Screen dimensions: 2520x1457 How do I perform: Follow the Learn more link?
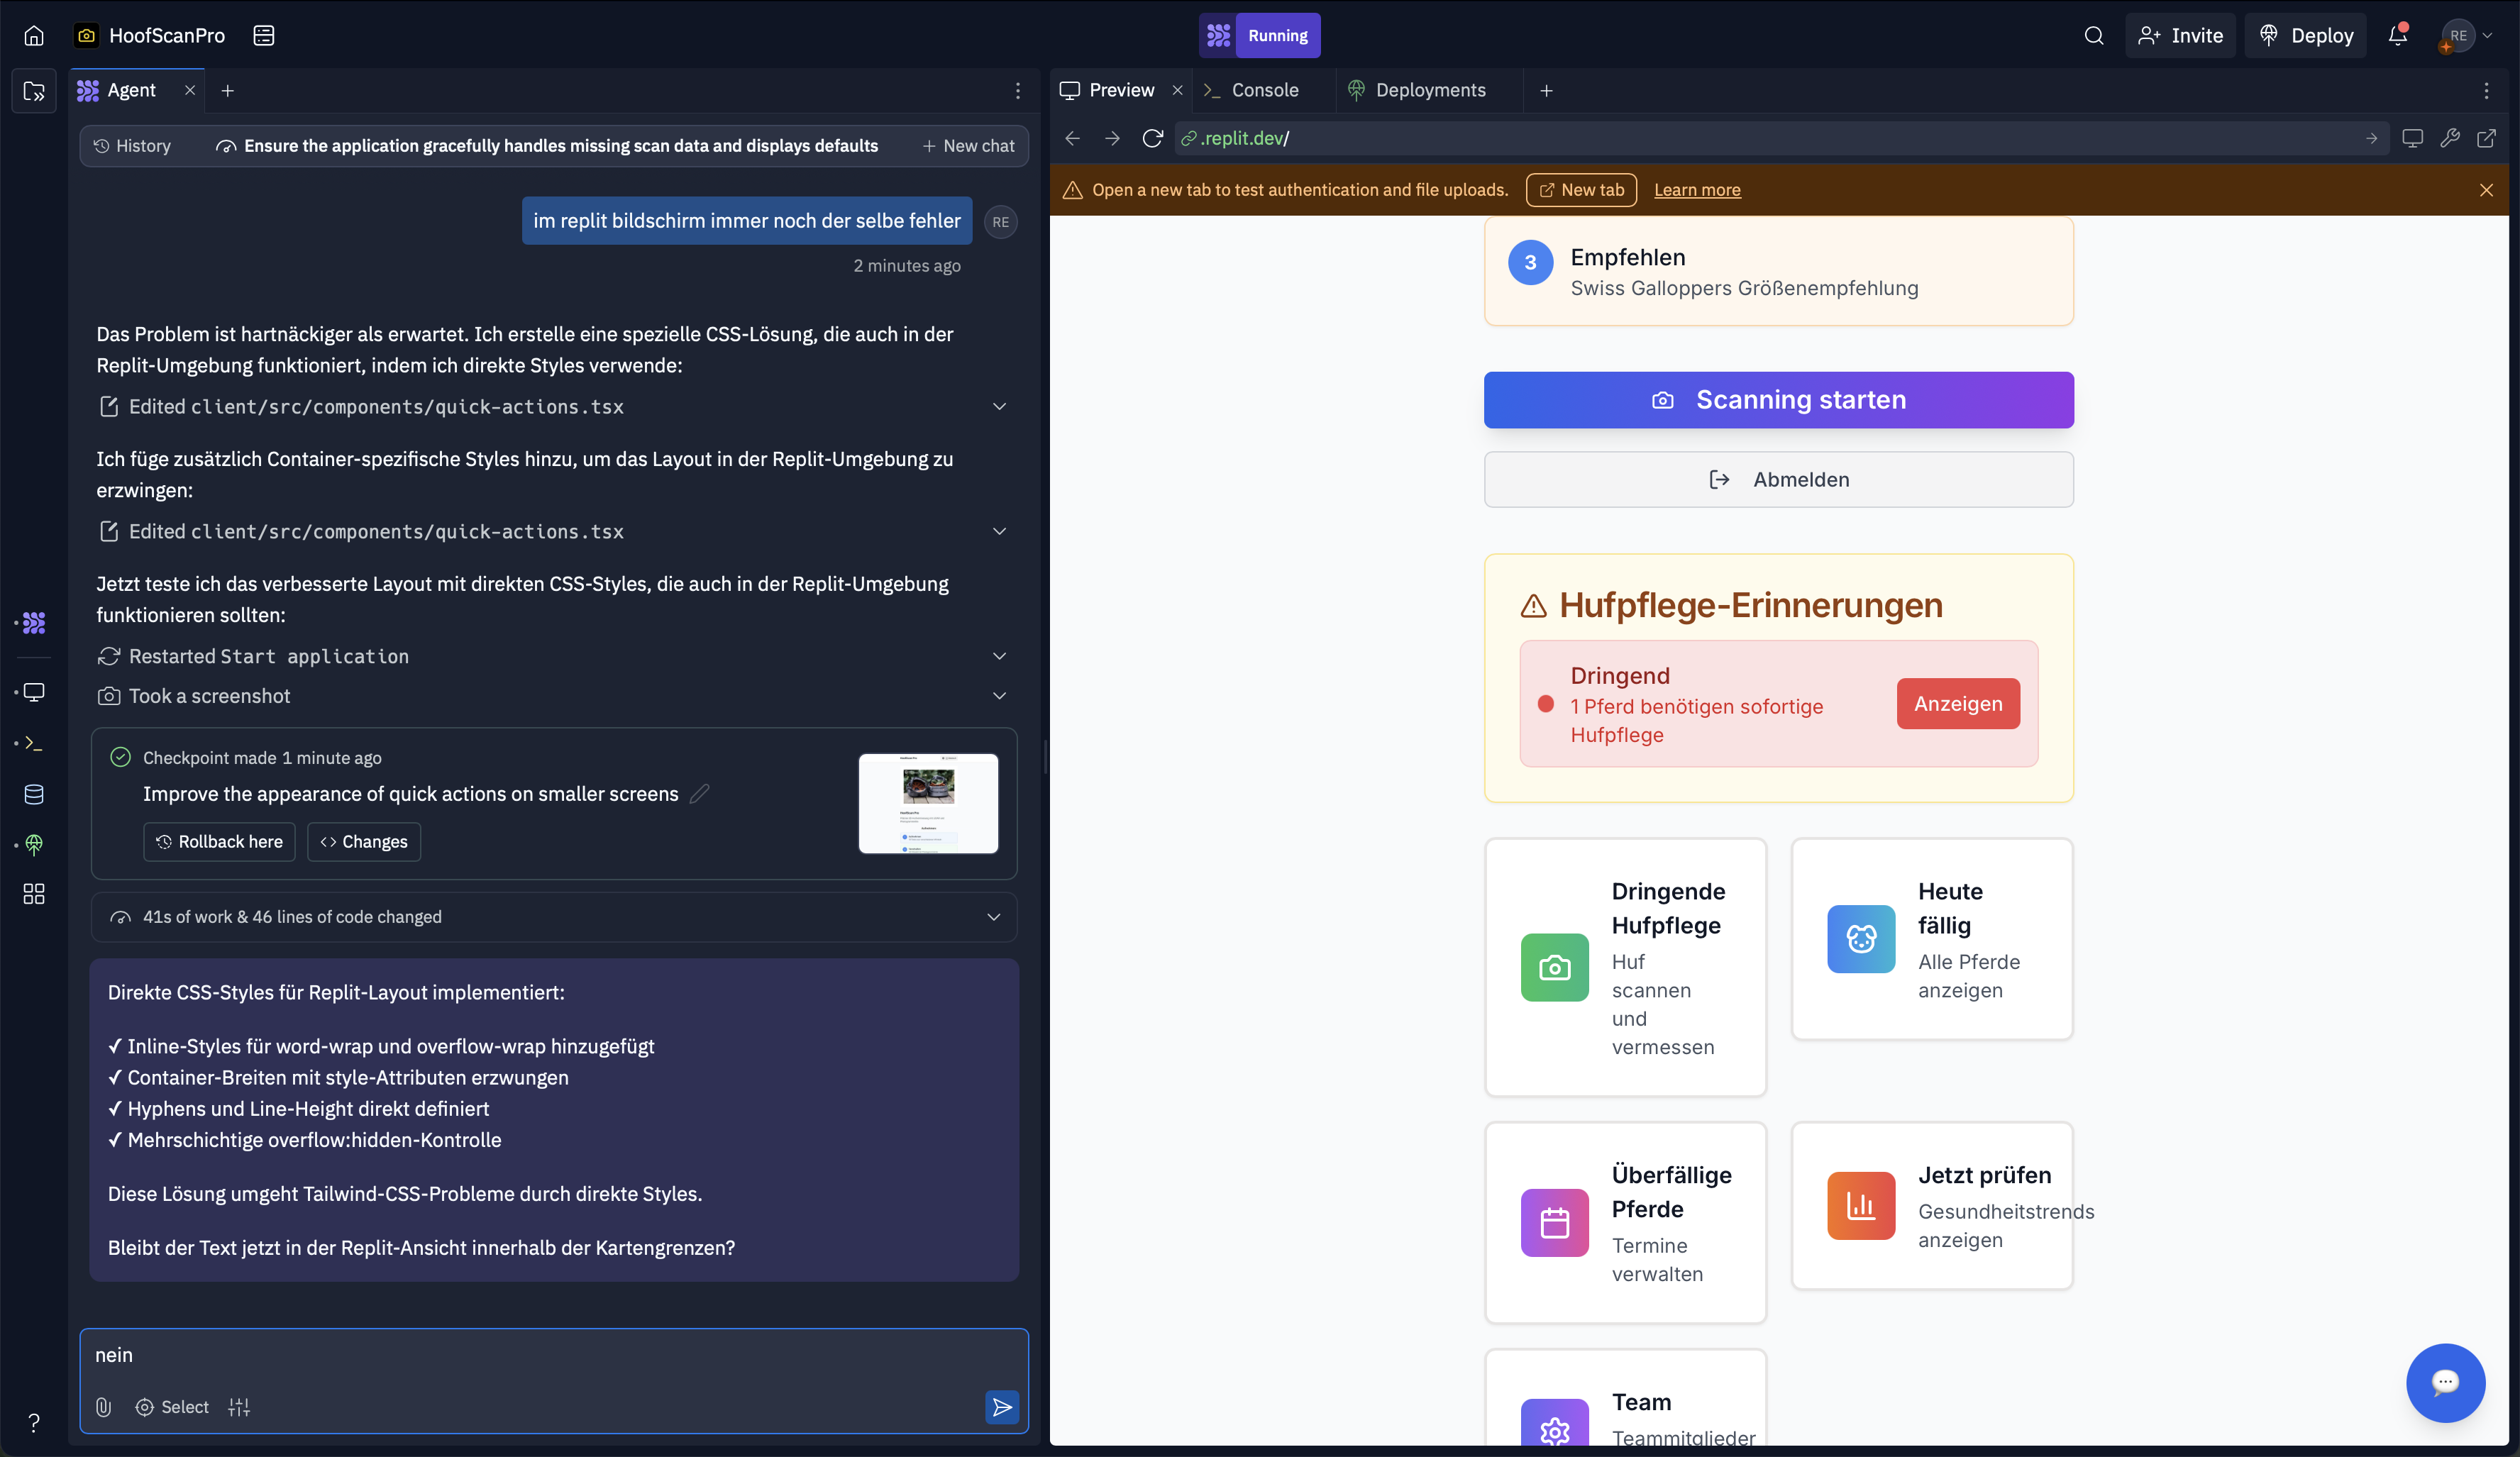[x=1697, y=190]
